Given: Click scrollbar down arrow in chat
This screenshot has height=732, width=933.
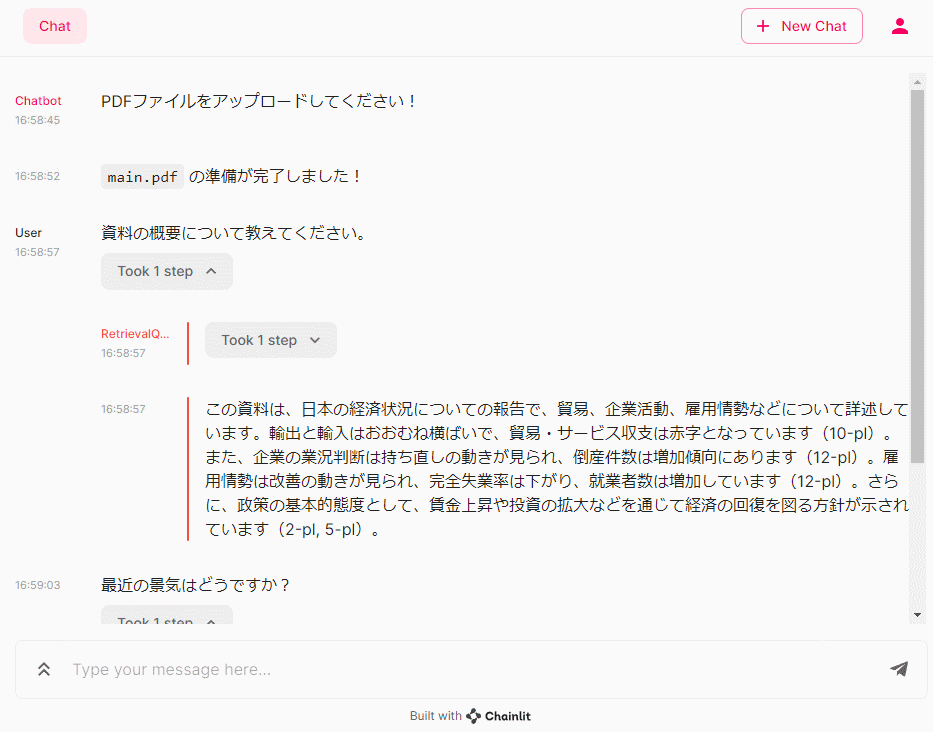Looking at the screenshot, I should click(x=917, y=614).
